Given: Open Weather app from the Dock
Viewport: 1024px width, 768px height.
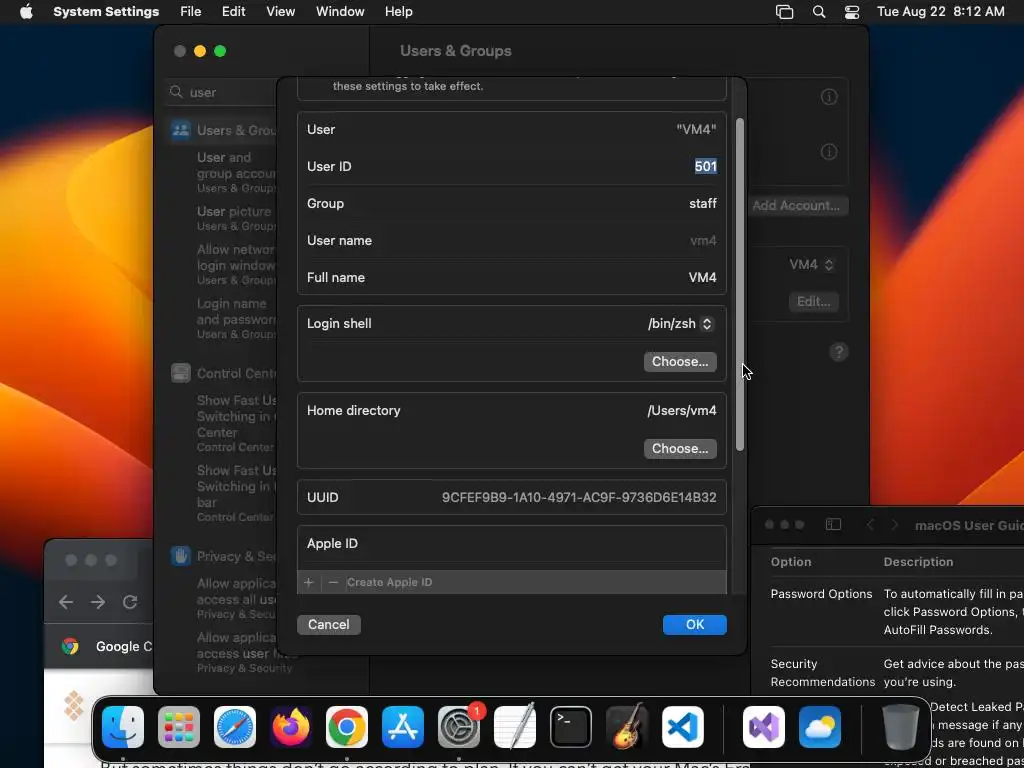Looking at the screenshot, I should 820,727.
